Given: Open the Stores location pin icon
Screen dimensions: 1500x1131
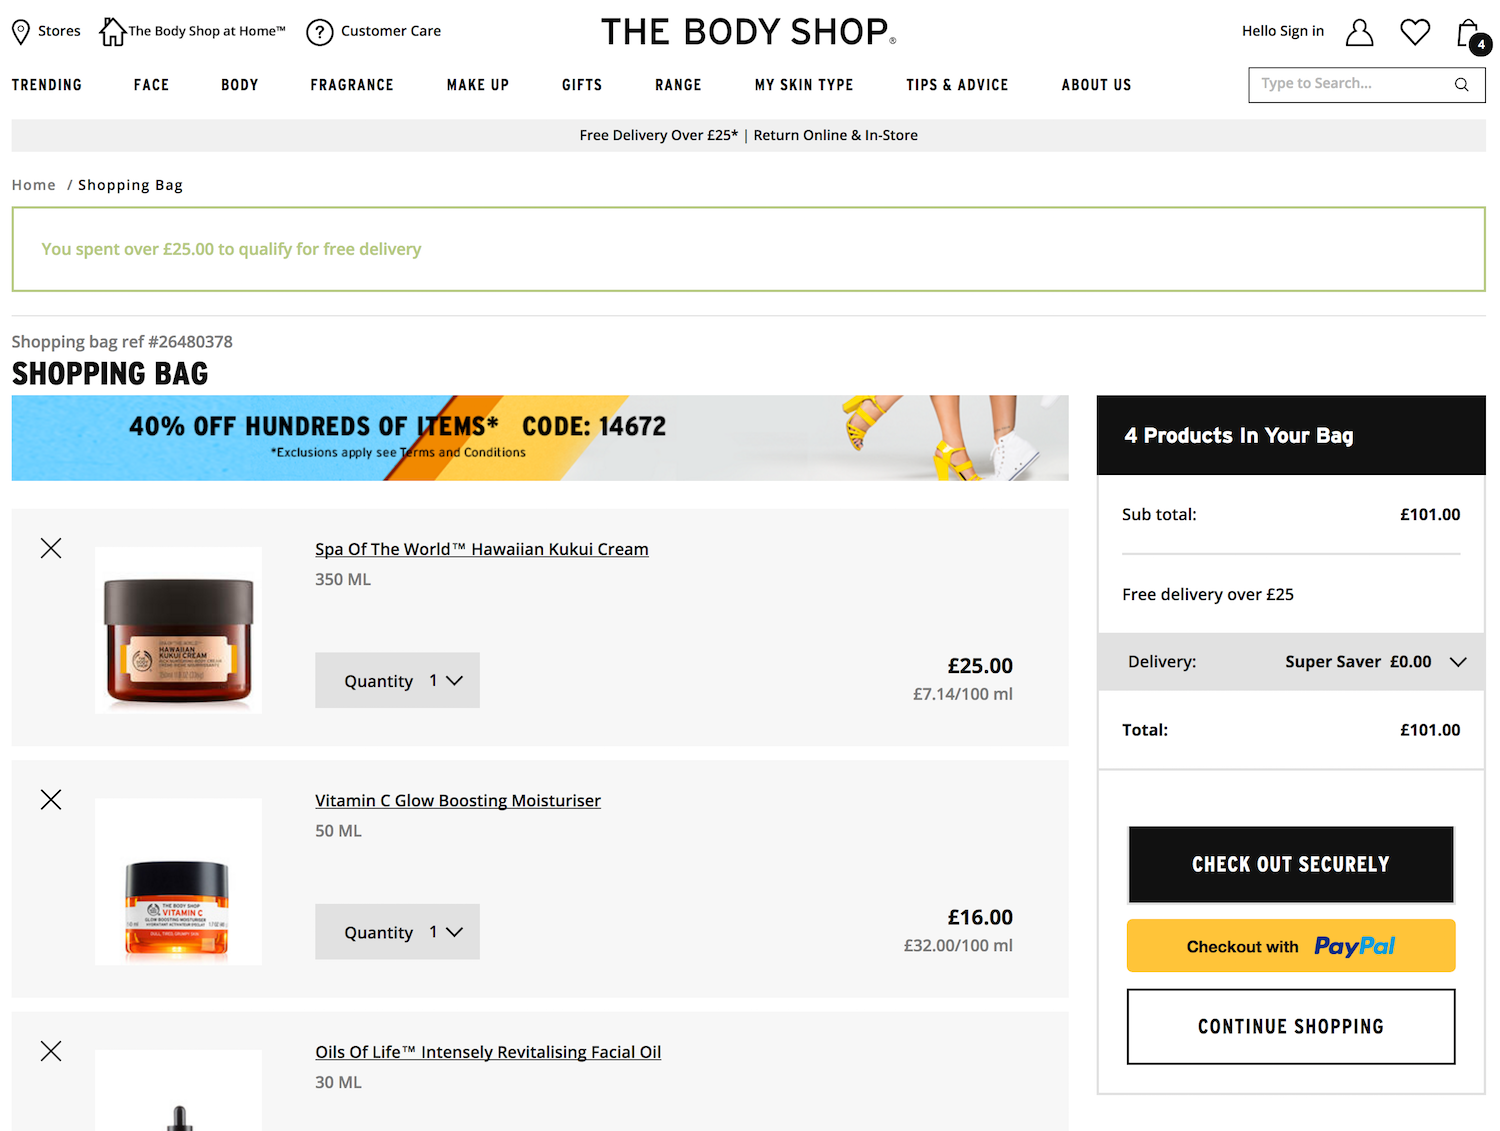Looking at the screenshot, I should 21,32.
